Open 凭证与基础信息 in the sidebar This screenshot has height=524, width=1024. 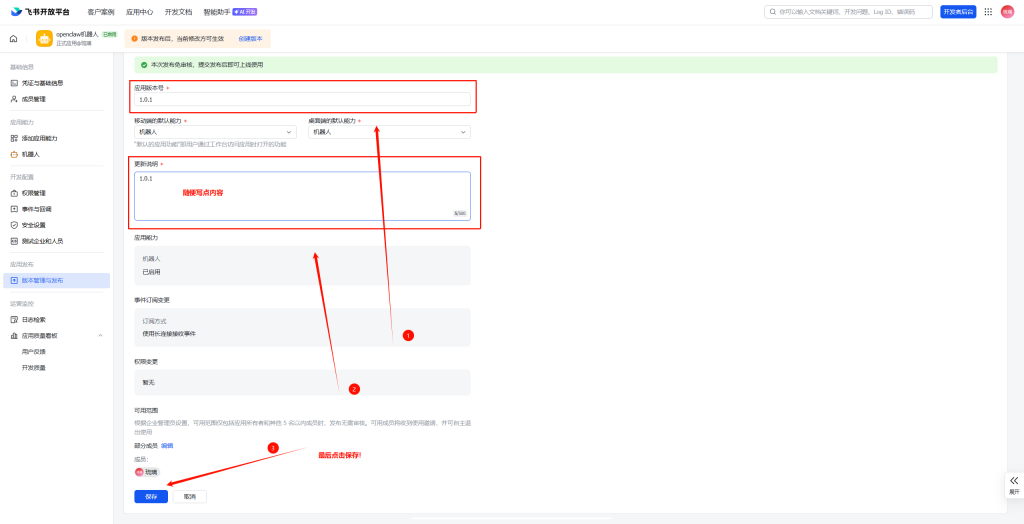point(42,83)
